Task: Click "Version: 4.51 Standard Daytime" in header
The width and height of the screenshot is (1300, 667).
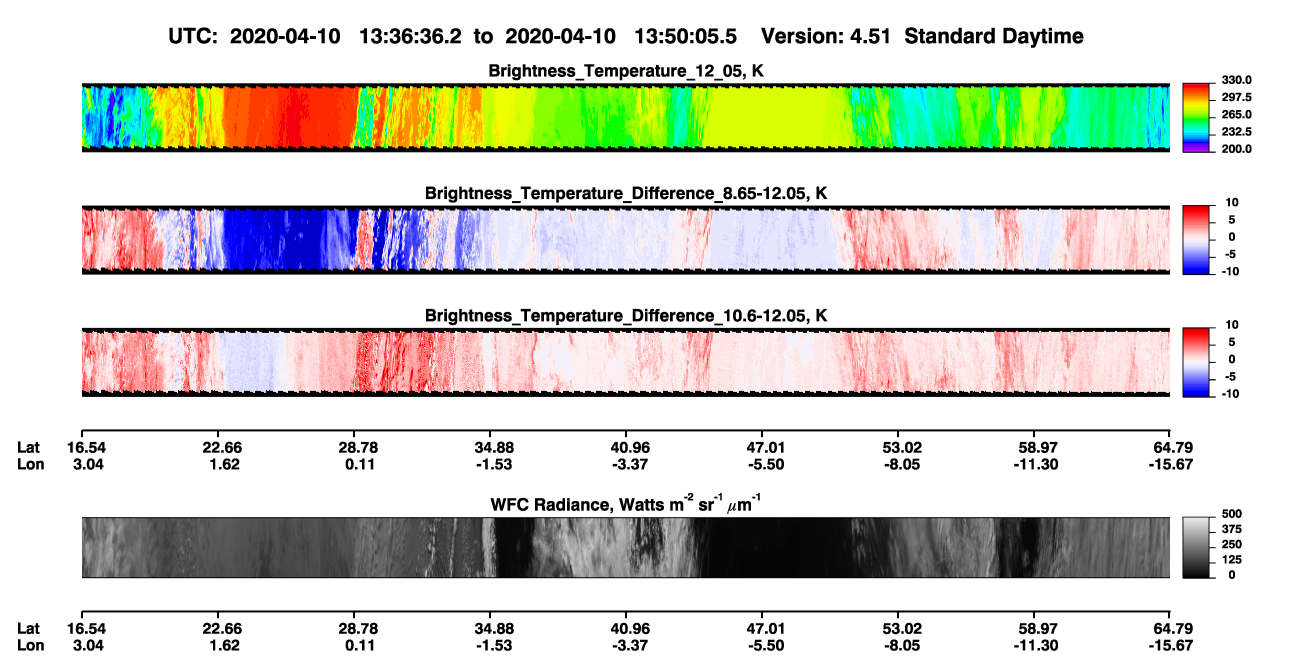Action: tap(922, 36)
